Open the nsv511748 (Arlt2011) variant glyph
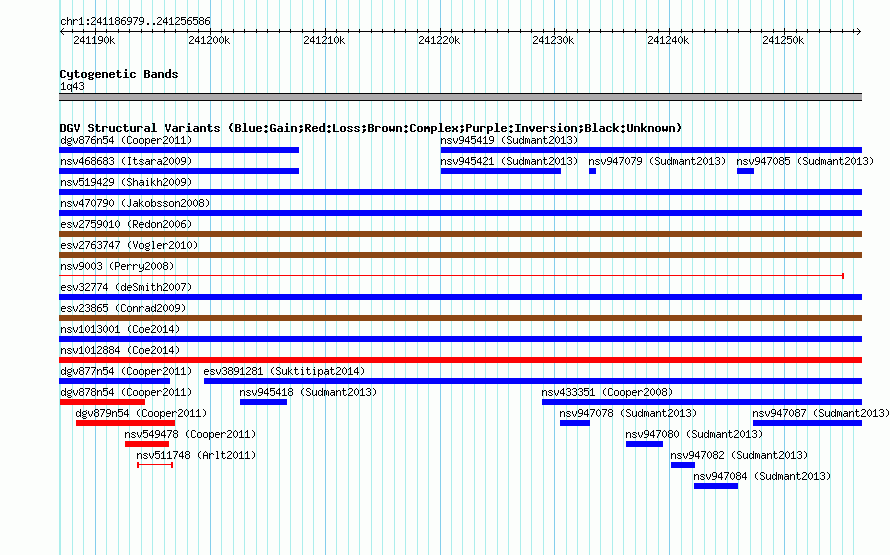 pyautogui.click(x=155, y=465)
